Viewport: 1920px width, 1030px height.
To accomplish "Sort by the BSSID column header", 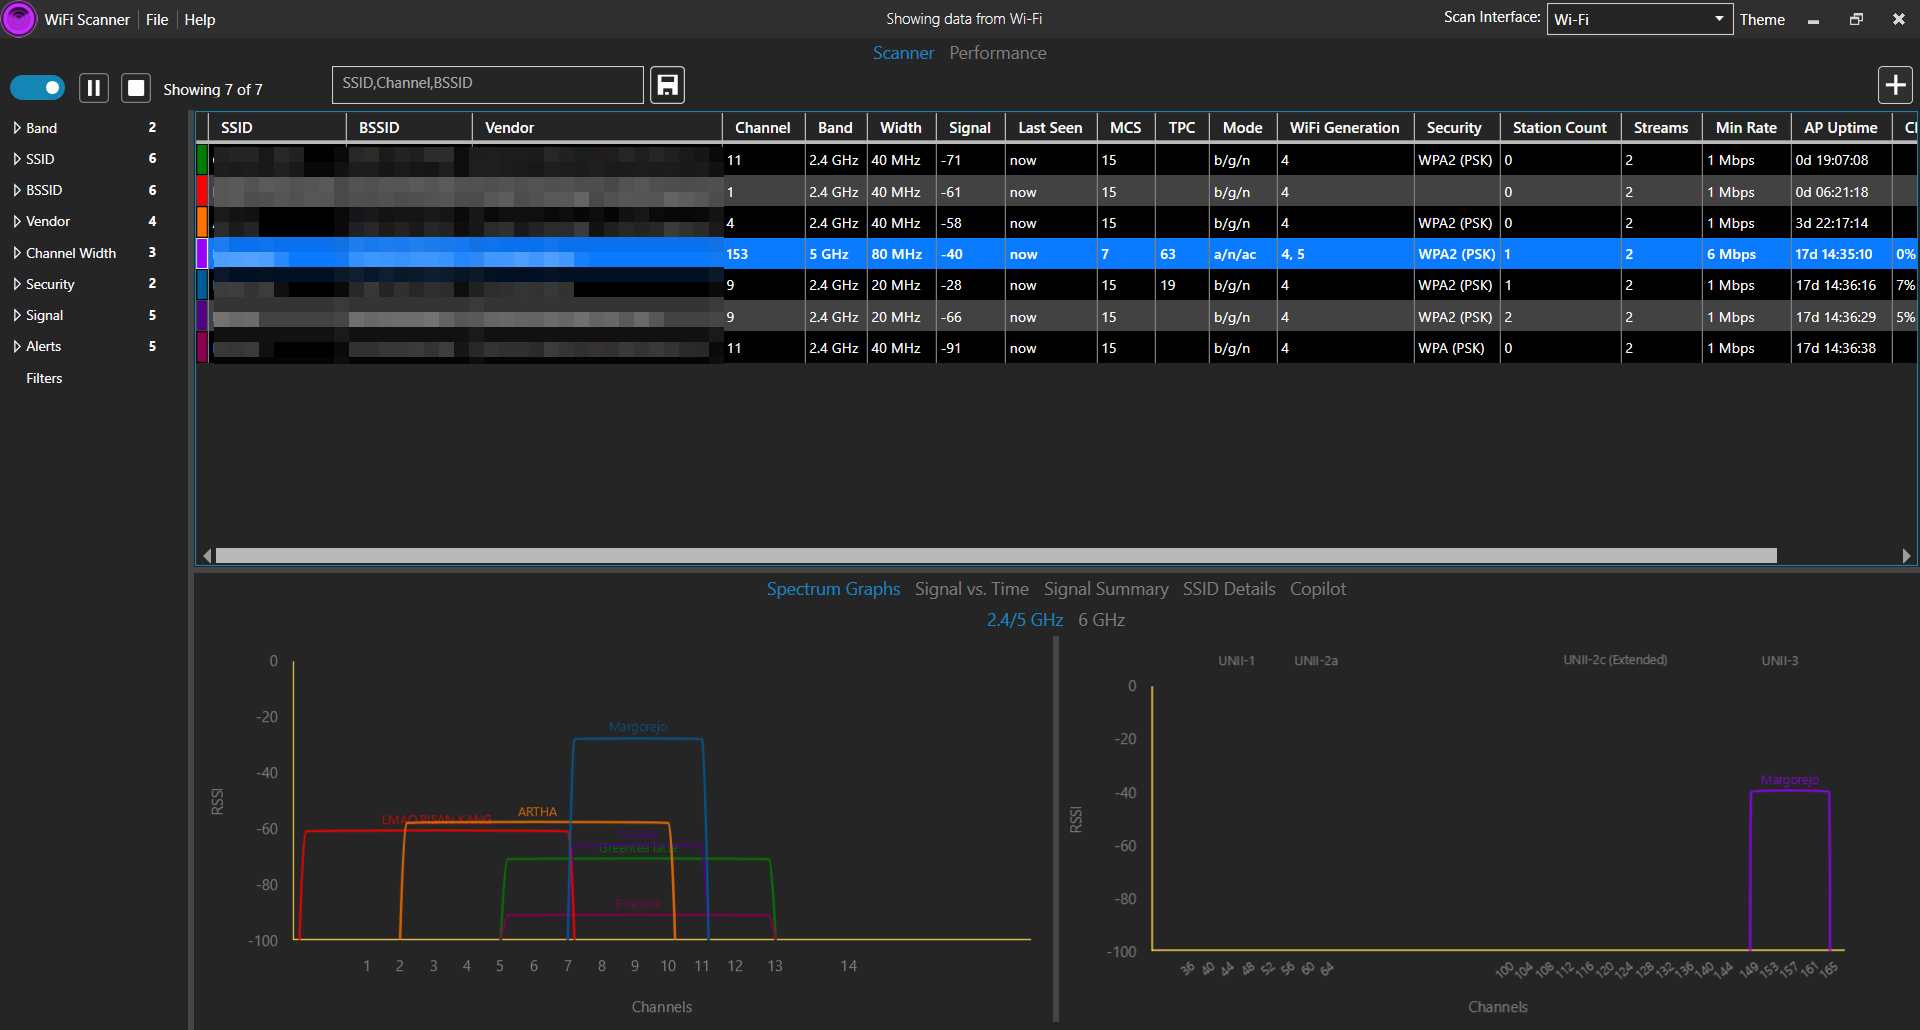I will point(409,127).
